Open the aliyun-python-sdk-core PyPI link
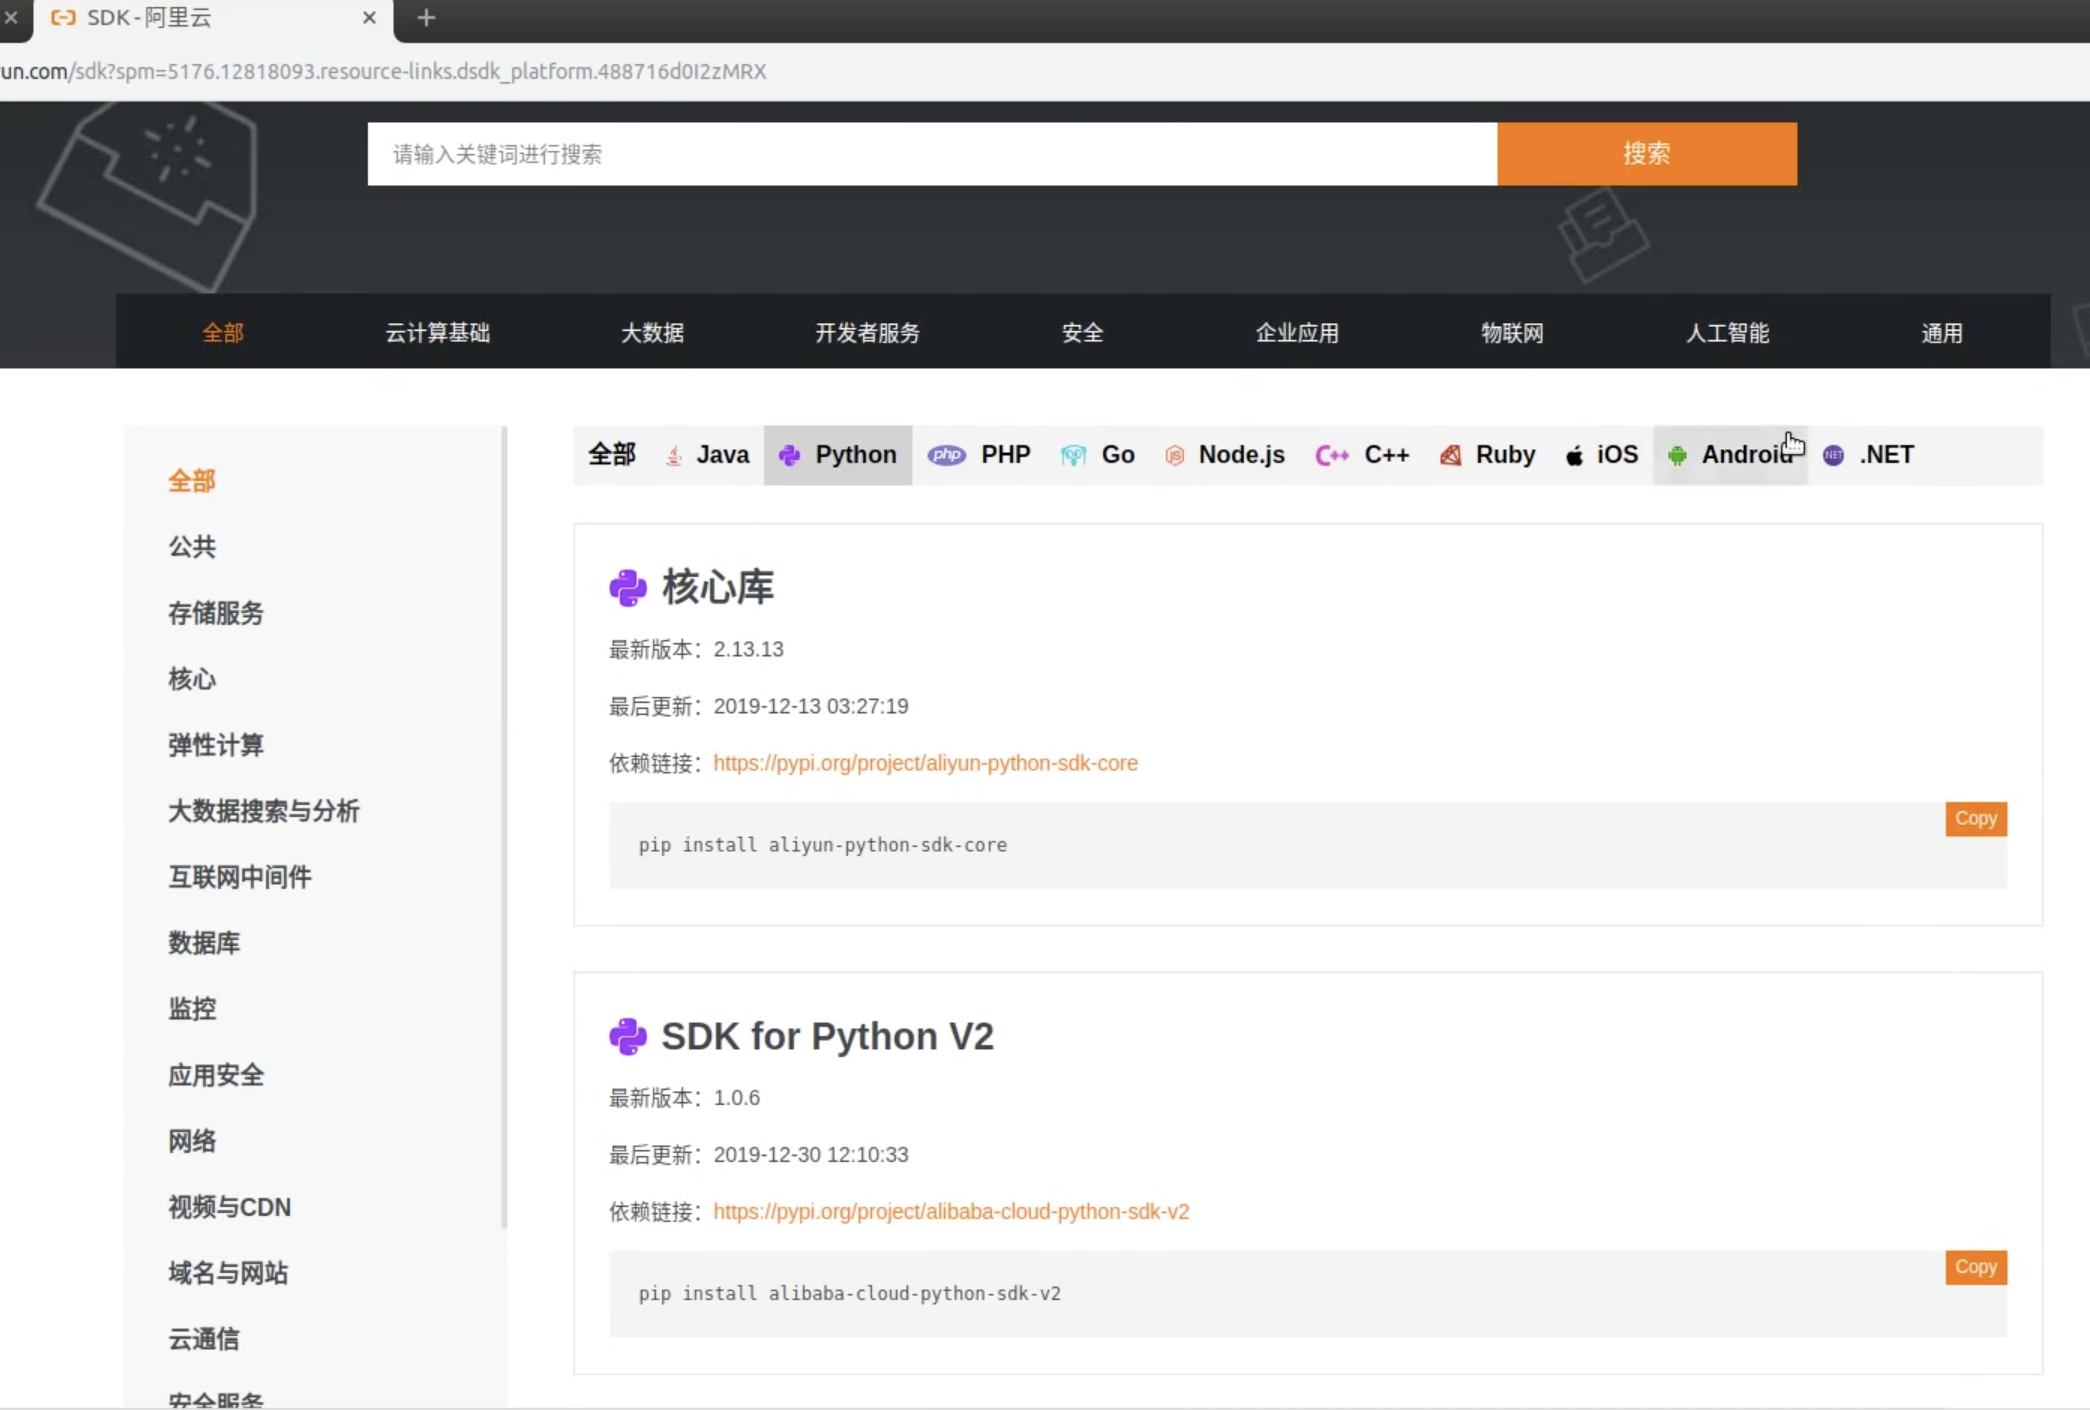The image size is (2090, 1410). [925, 763]
